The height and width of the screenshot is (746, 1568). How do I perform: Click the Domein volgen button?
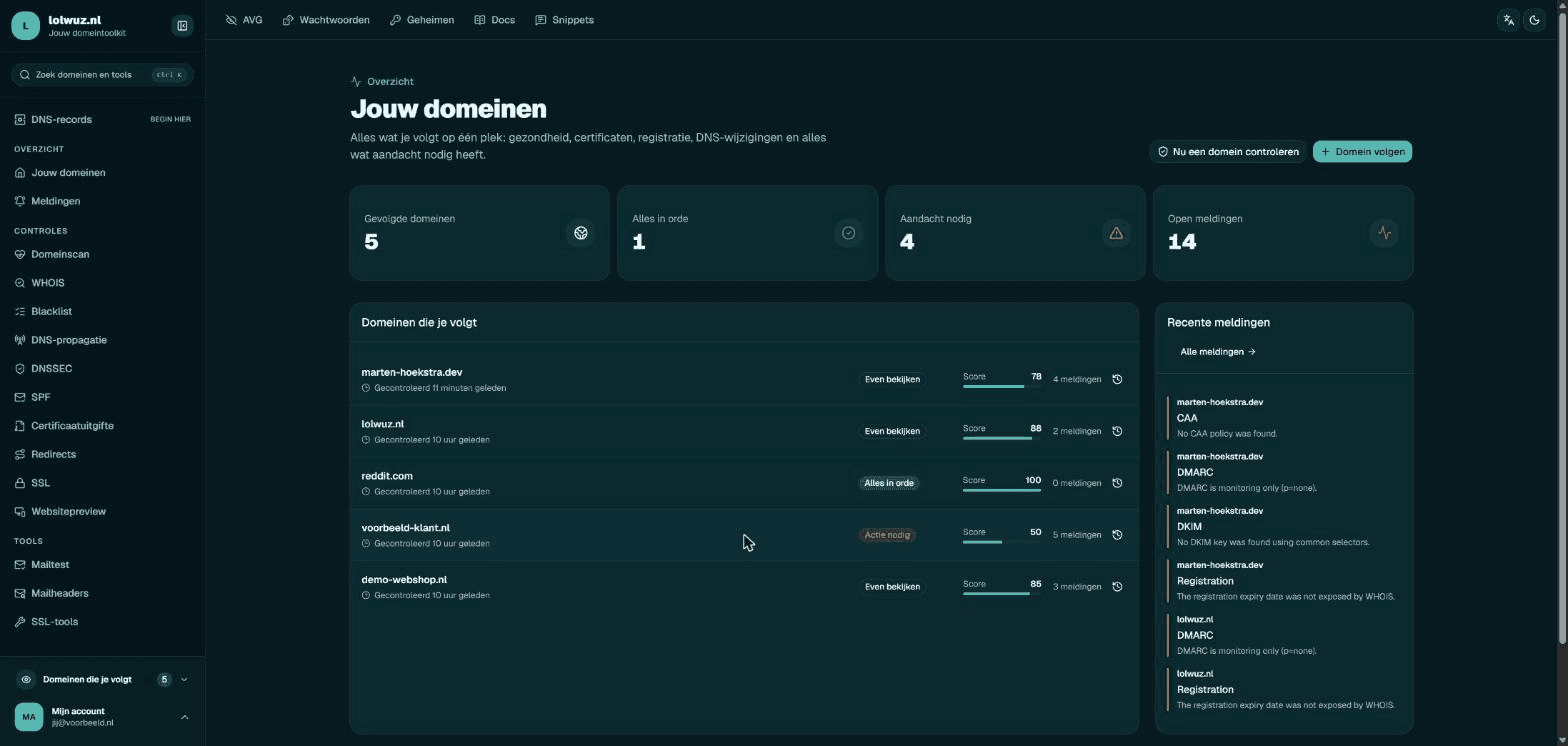(x=1362, y=152)
